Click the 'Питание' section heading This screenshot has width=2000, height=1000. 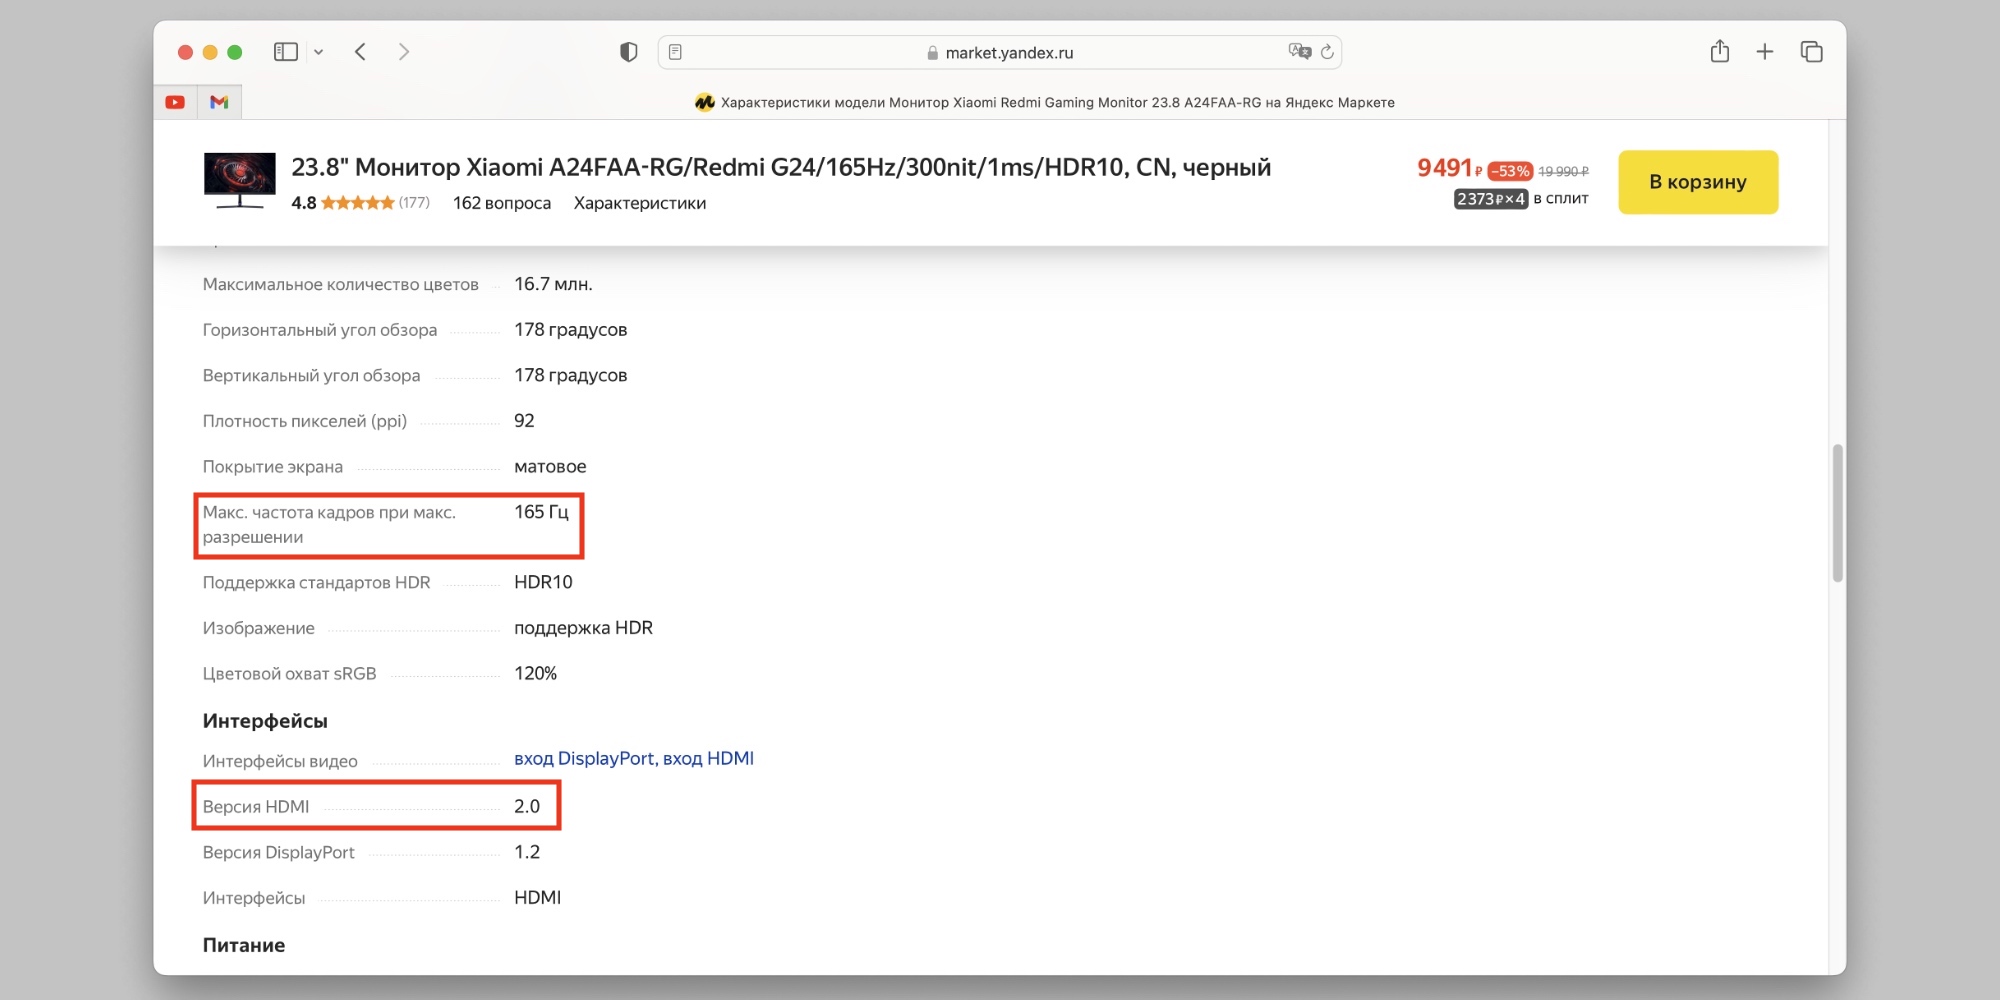coord(244,945)
